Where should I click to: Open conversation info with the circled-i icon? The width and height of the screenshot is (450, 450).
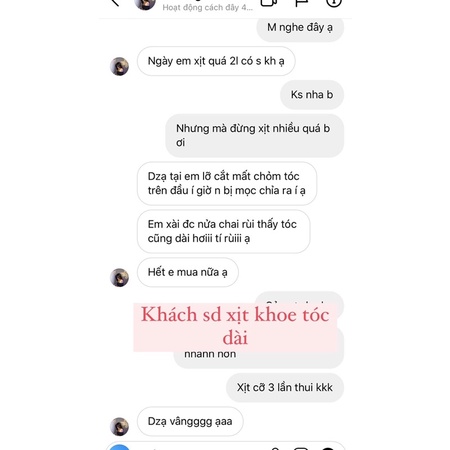[x=333, y=3]
